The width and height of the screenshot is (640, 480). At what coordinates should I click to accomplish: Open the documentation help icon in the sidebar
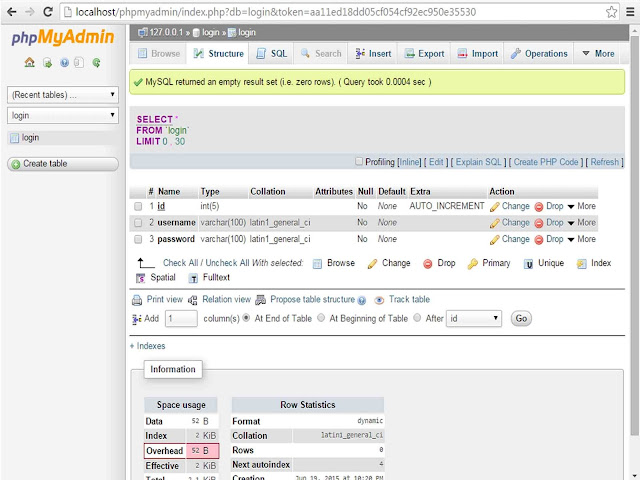click(x=64, y=62)
